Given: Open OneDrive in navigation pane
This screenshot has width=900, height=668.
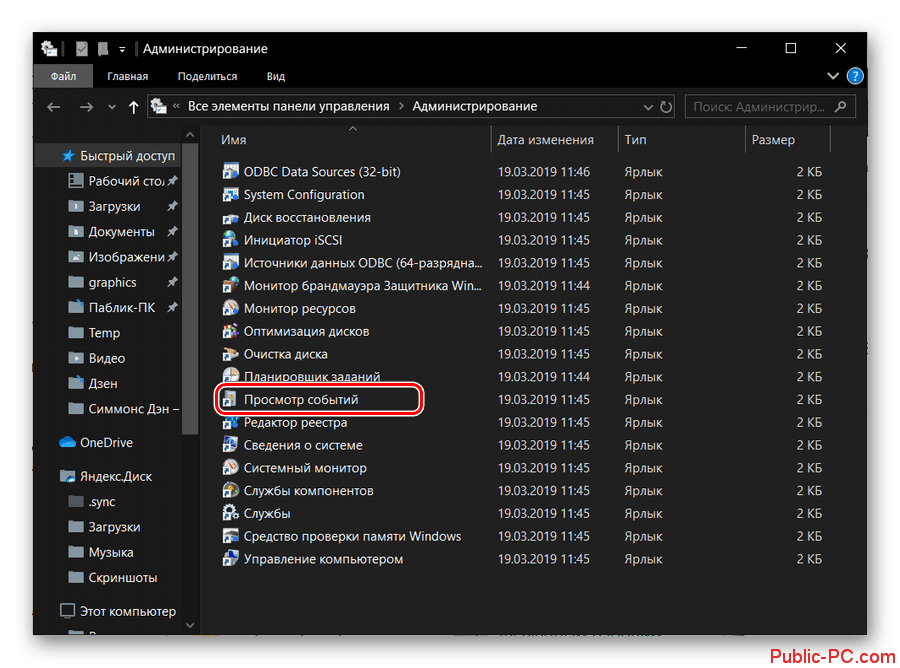Looking at the screenshot, I should [106, 442].
